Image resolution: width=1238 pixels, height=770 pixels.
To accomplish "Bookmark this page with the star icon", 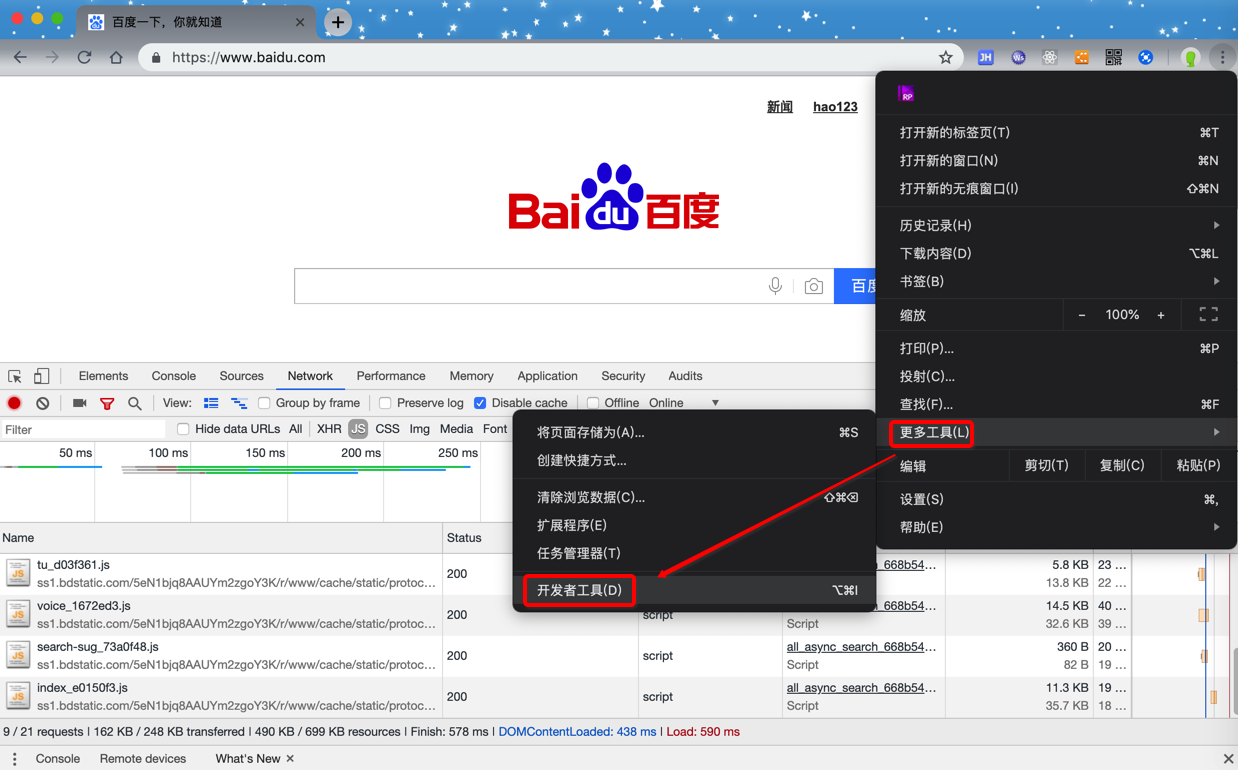I will 945,57.
